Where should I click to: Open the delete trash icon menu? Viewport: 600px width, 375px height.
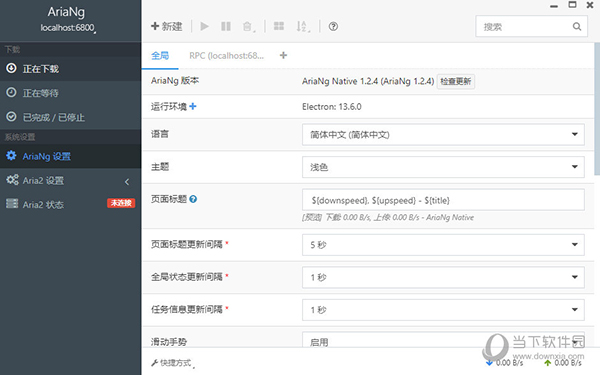pyautogui.click(x=249, y=26)
